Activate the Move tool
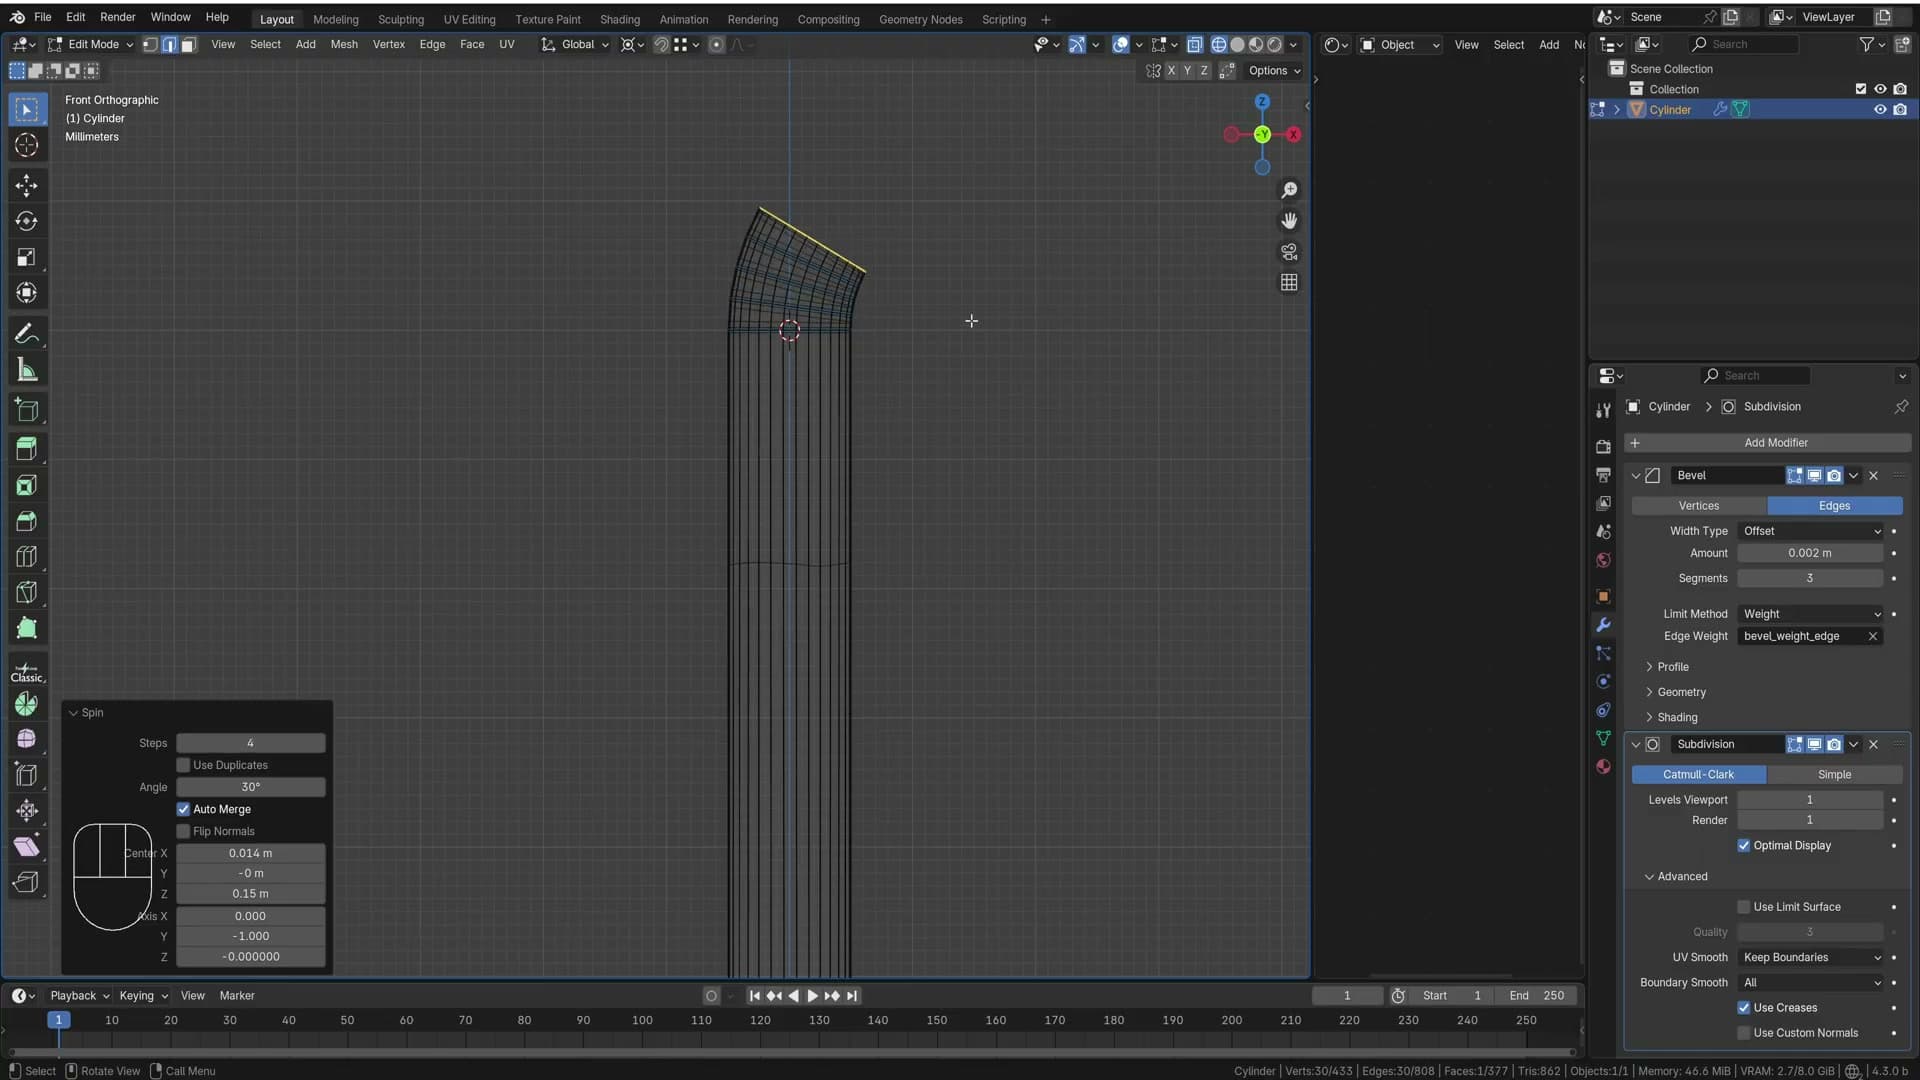This screenshot has width=1920, height=1080. pos(27,185)
